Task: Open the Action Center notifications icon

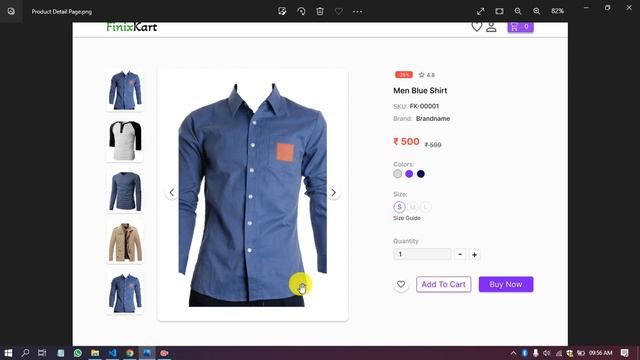Action: coord(624,353)
